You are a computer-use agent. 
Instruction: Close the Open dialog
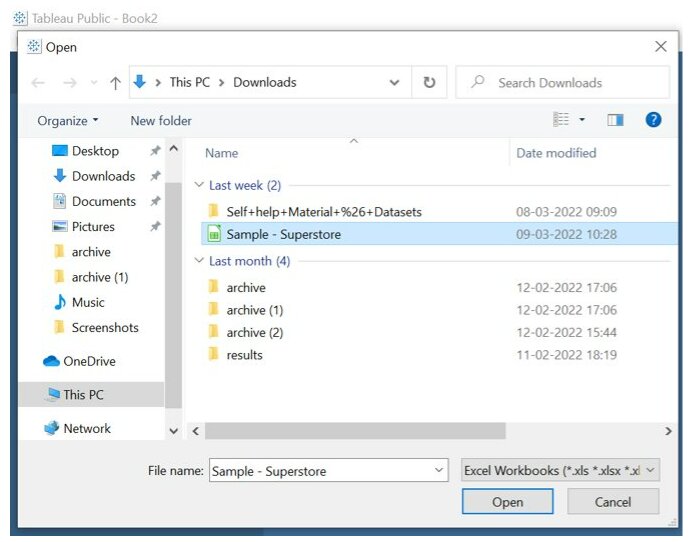pos(660,46)
